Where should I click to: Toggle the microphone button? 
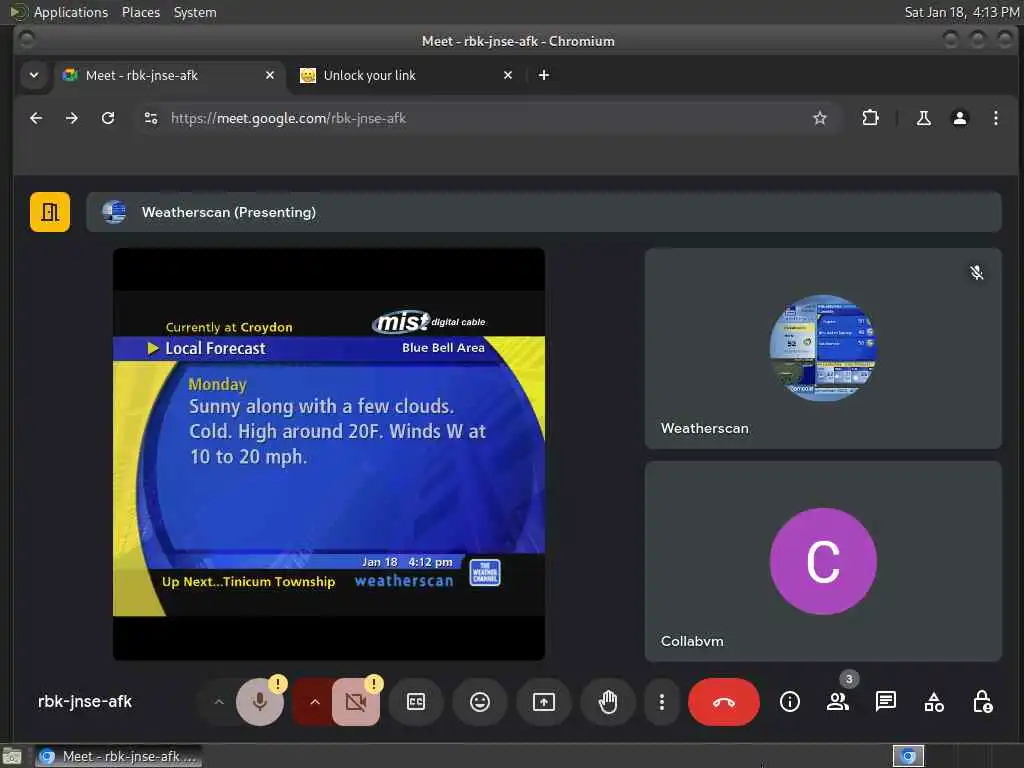click(x=259, y=702)
